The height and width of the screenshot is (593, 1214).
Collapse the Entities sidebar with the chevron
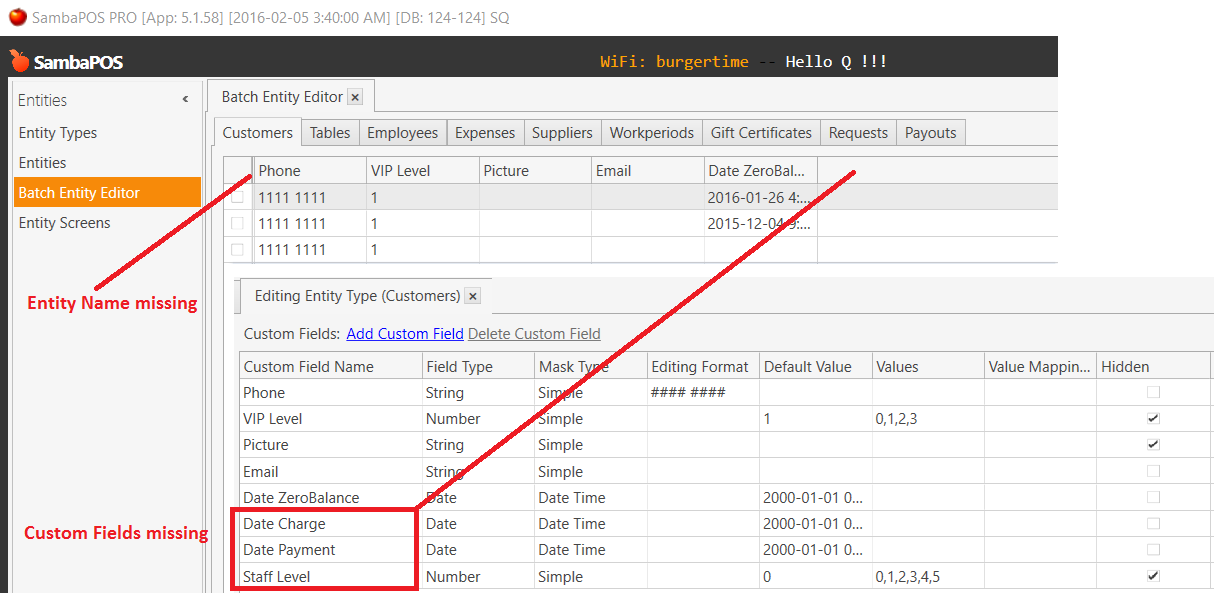coord(185,100)
